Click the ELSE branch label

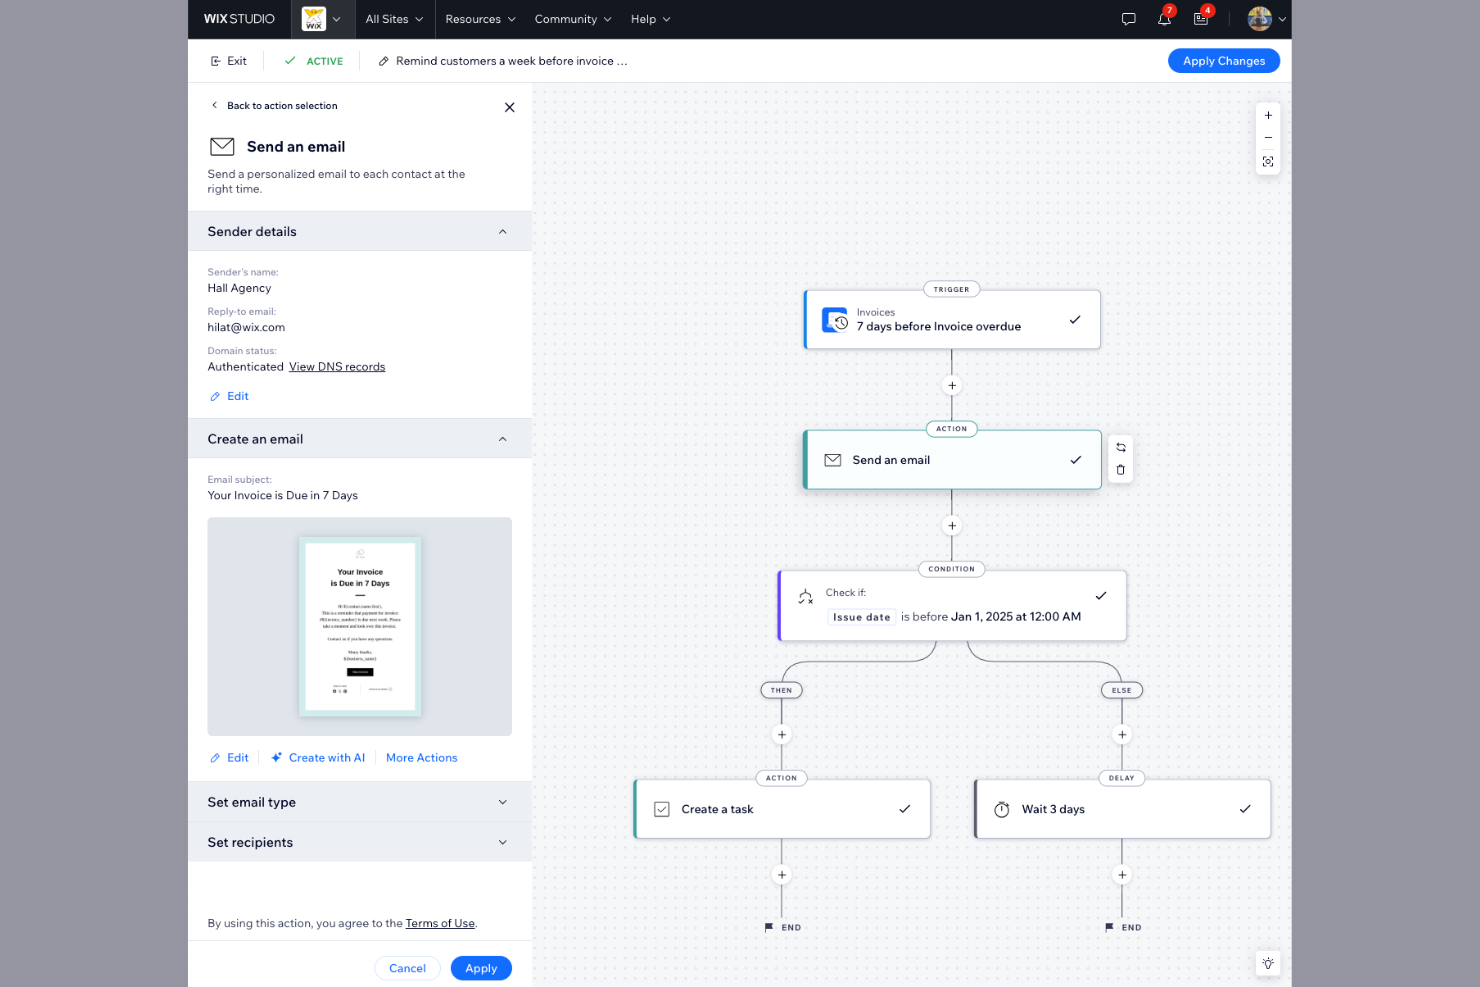1122,690
